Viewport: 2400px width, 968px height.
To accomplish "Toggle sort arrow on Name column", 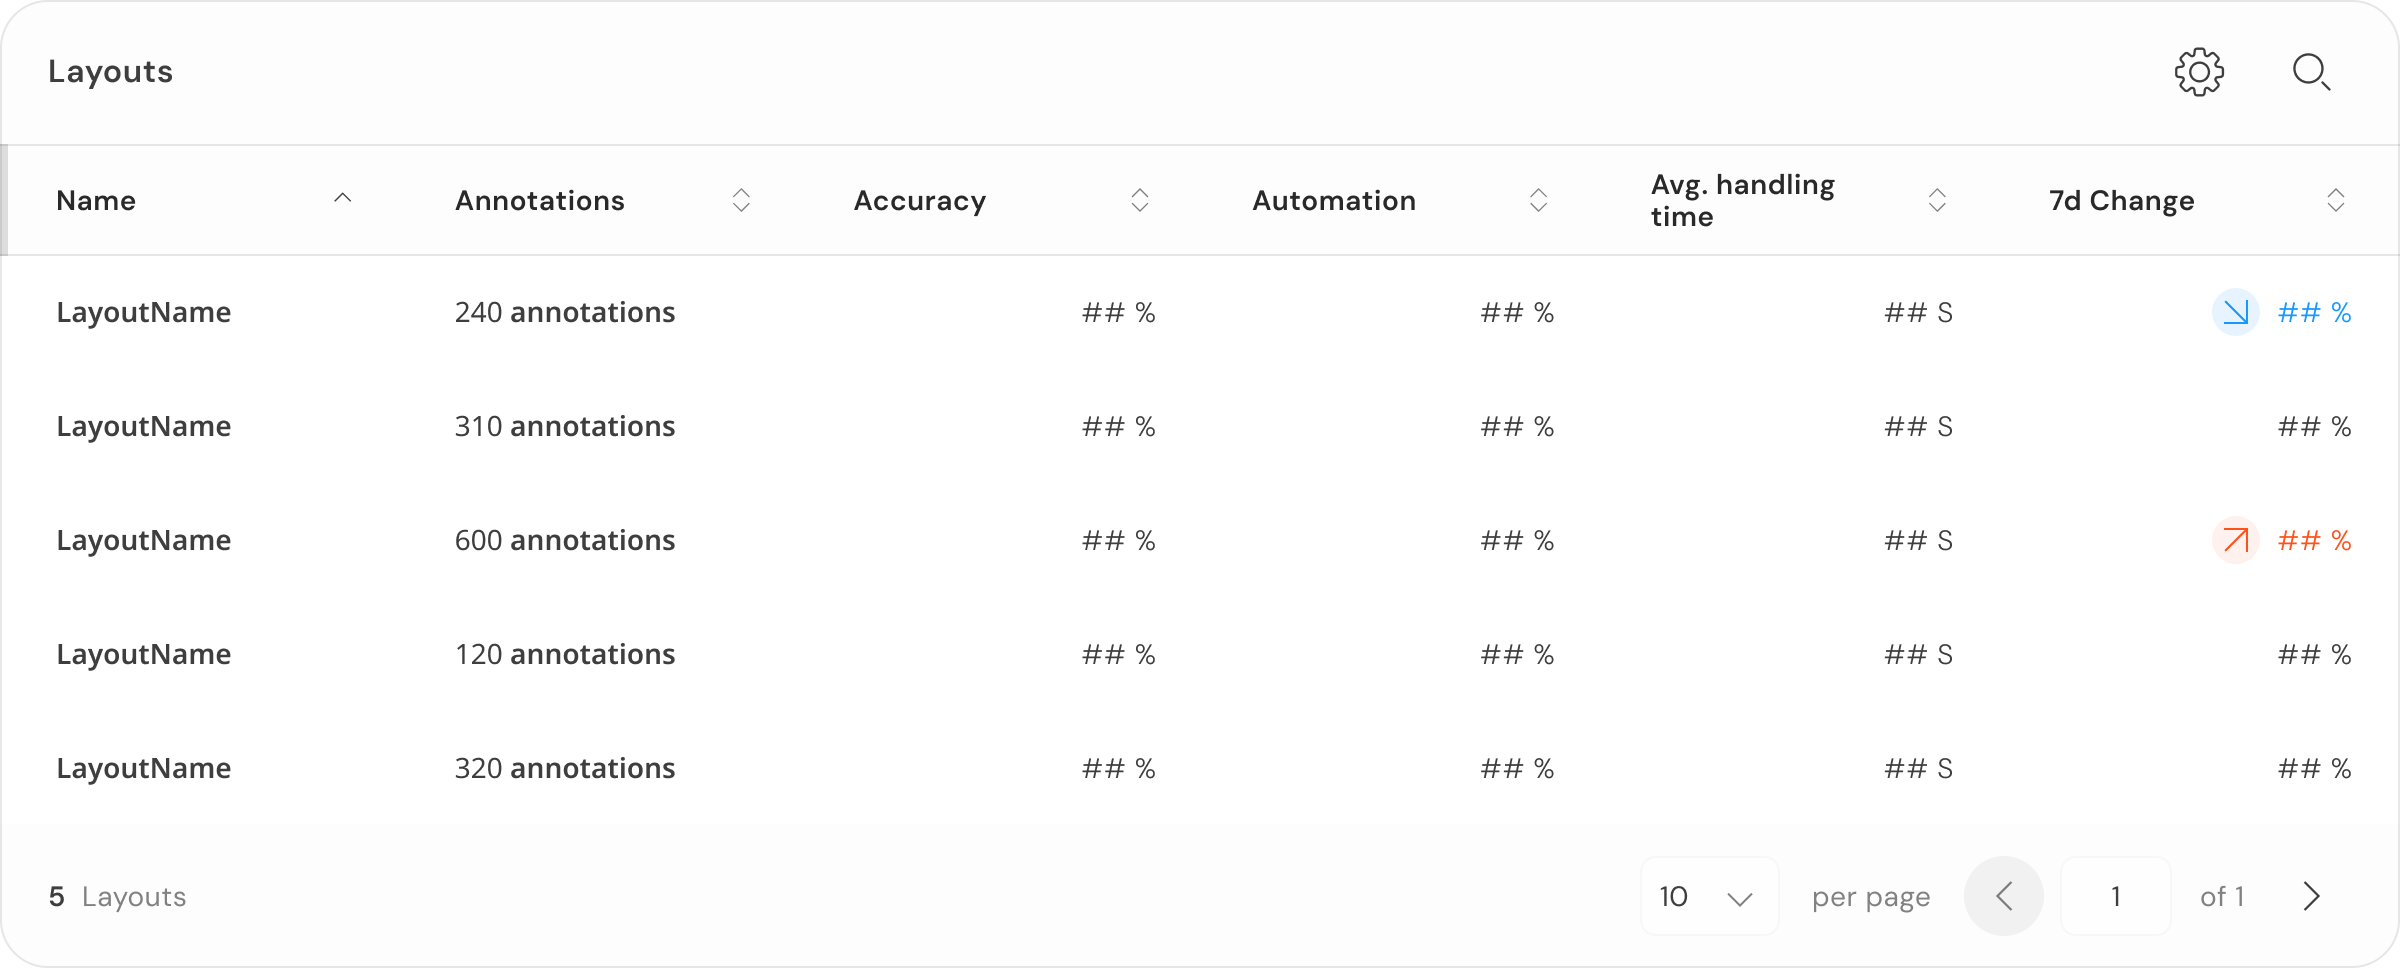I will pos(342,199).
